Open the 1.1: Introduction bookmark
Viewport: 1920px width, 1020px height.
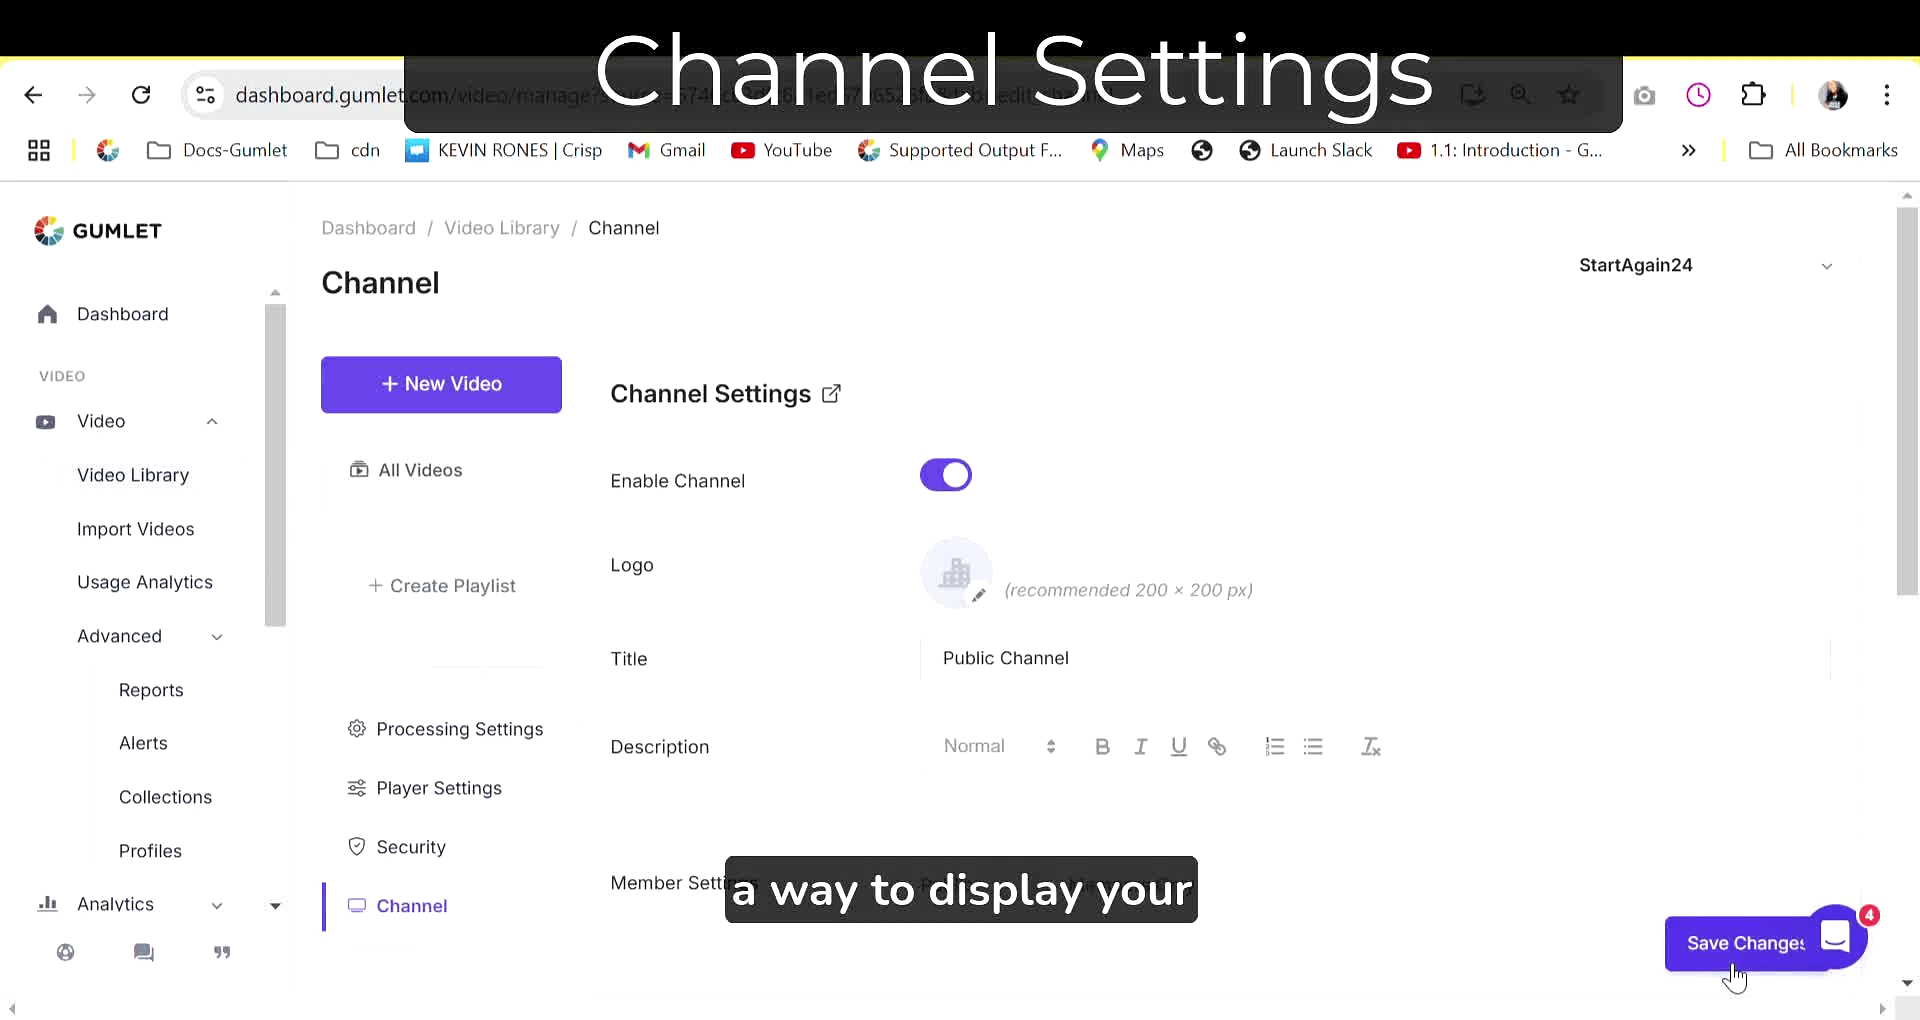click(1500, 150)
